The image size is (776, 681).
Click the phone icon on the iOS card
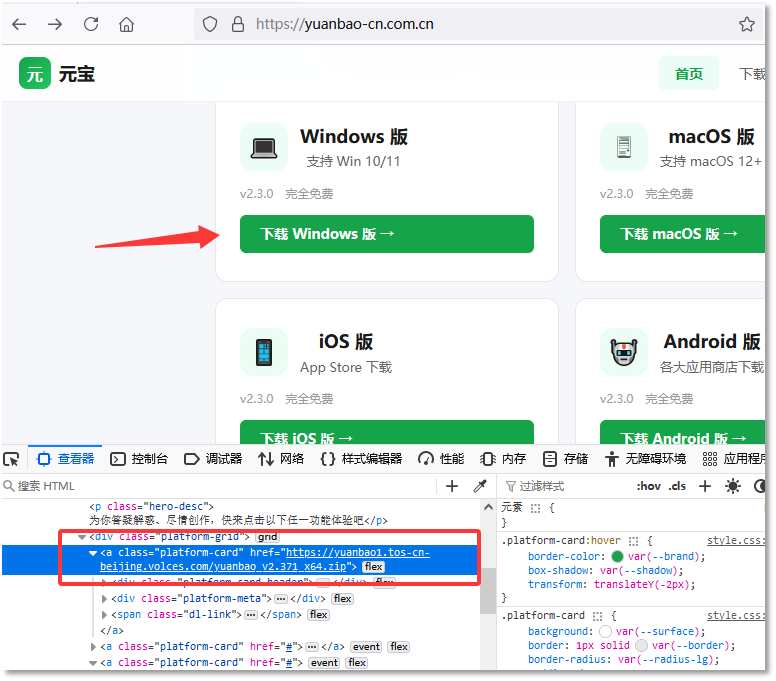pyautogui.click(x=264, y=352)
